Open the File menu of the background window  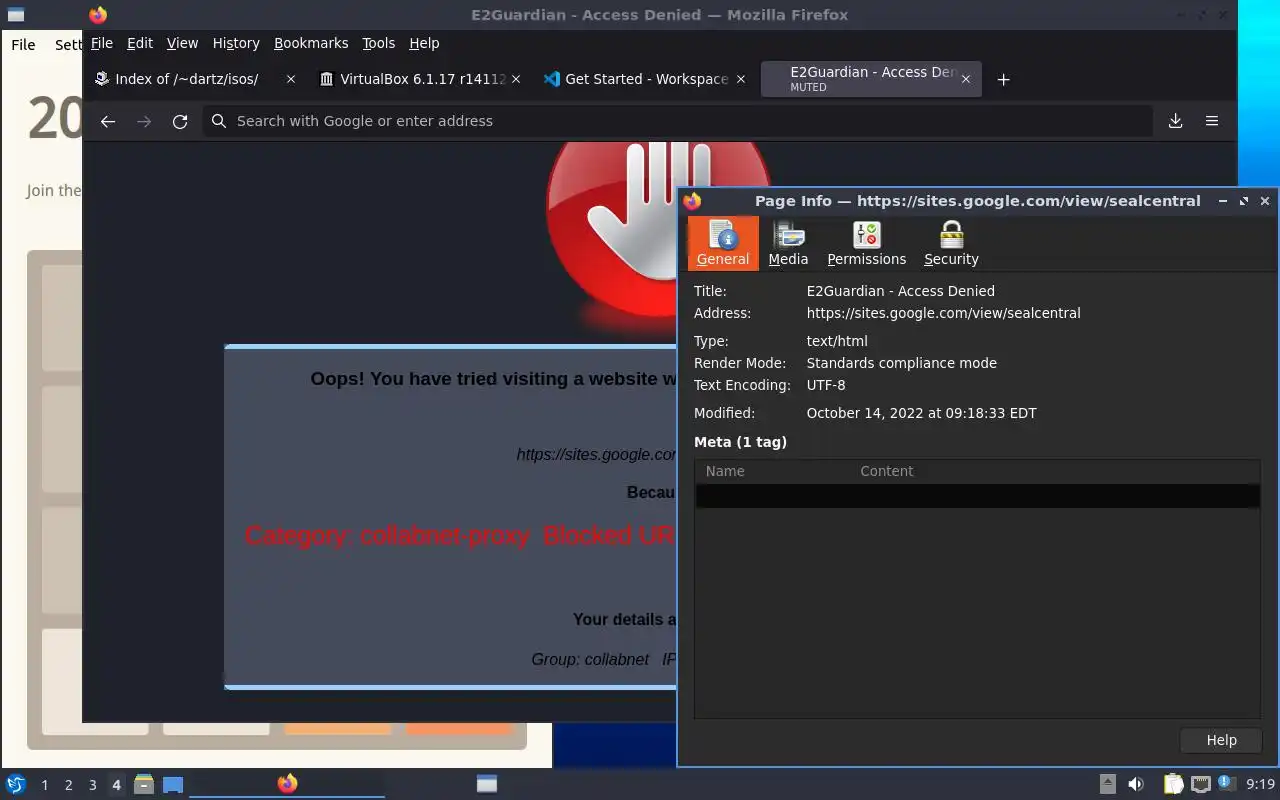[23, 44]
